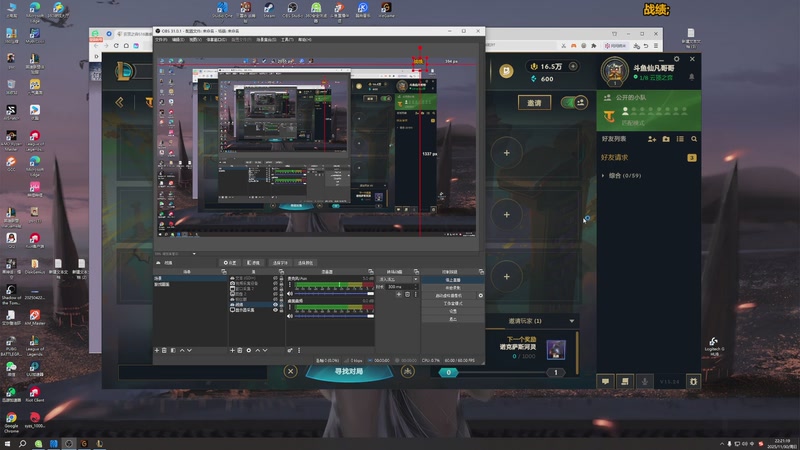This screenshot has width=800, height=450.
Task: Open virtual camera settings gear in OBS controls
Action: pos(481,295)
